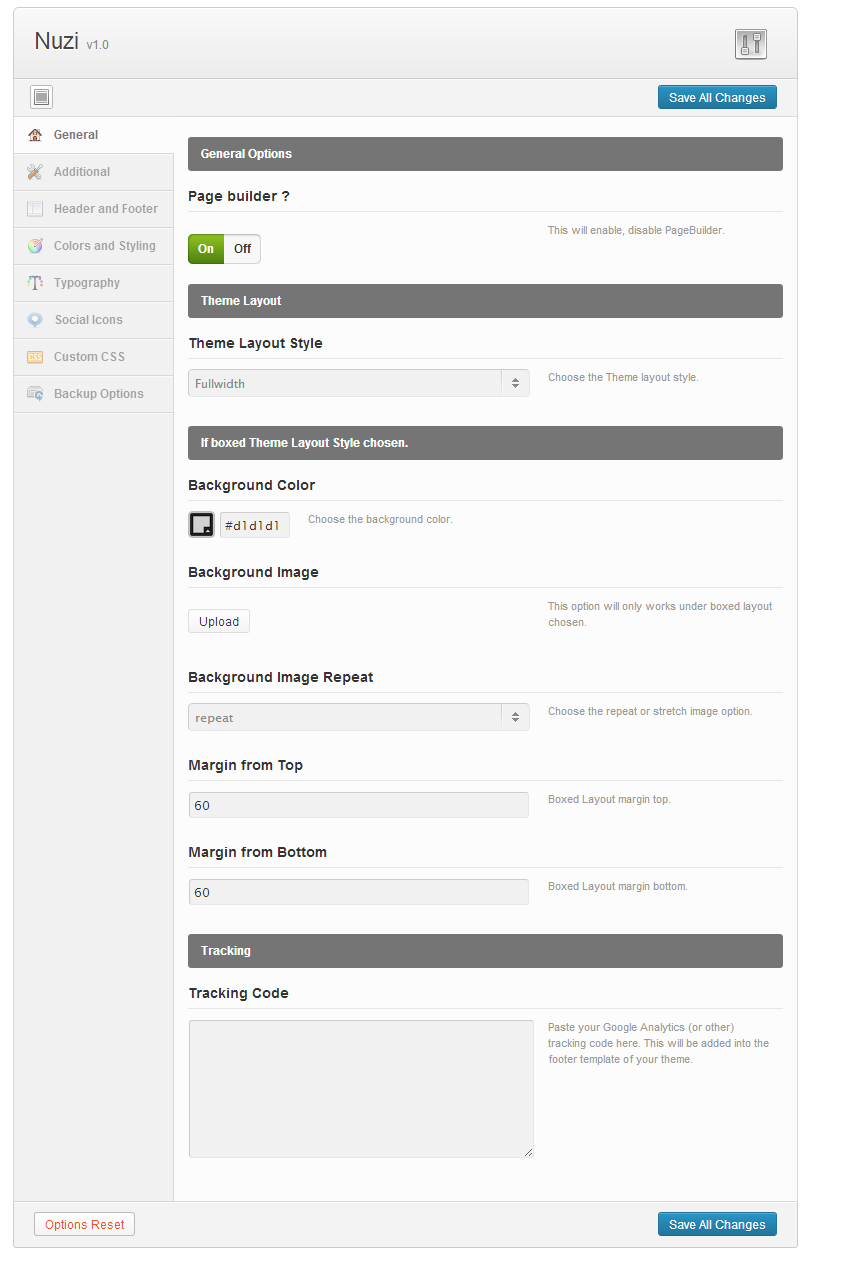
Task: Click the sliders icon in the Nuzi header
Action: coord(750,44)
